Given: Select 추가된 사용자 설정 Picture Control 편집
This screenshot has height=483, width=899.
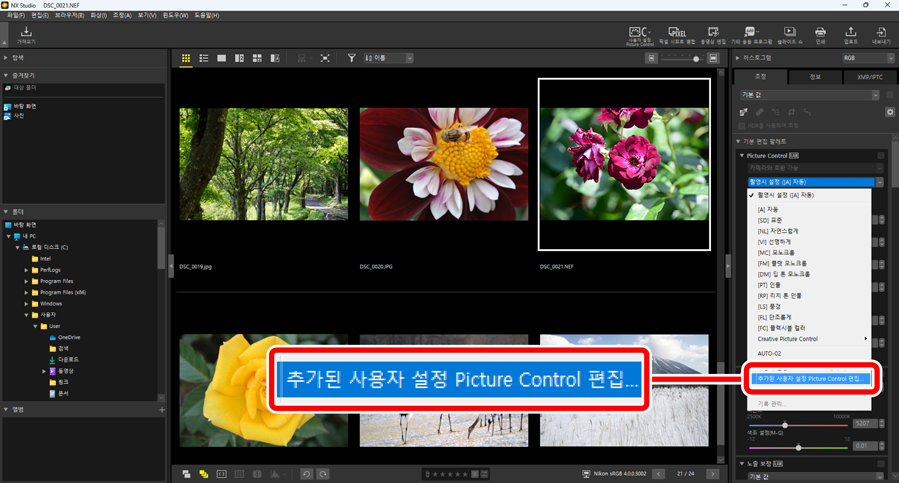Looking at the screenshot, I should click(x=811, y=379).
